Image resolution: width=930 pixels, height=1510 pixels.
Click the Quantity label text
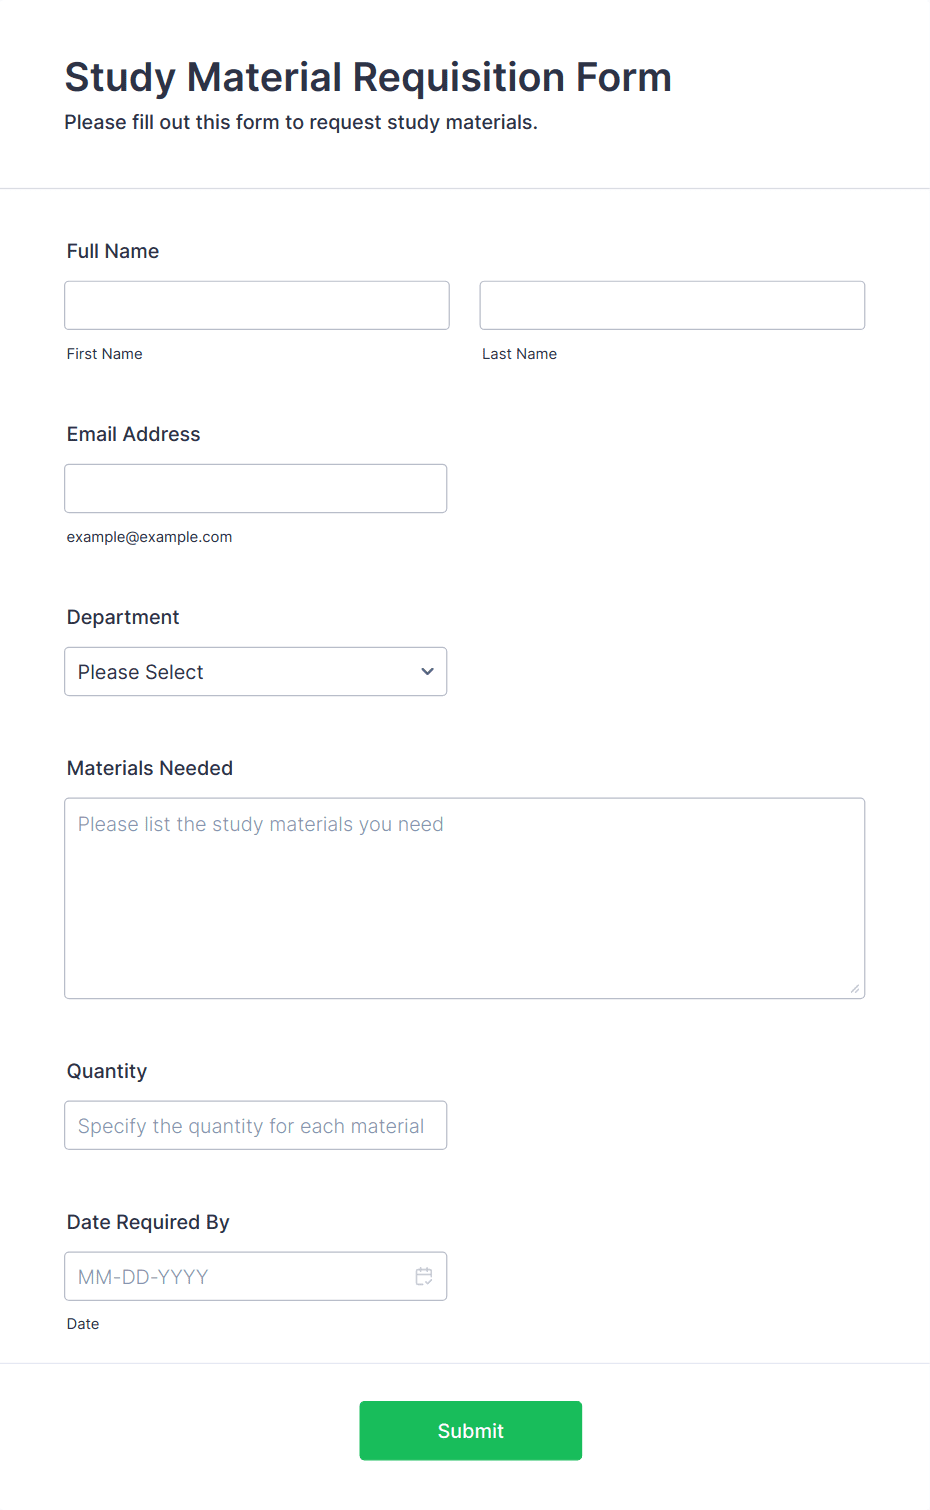click(107, 1071)
